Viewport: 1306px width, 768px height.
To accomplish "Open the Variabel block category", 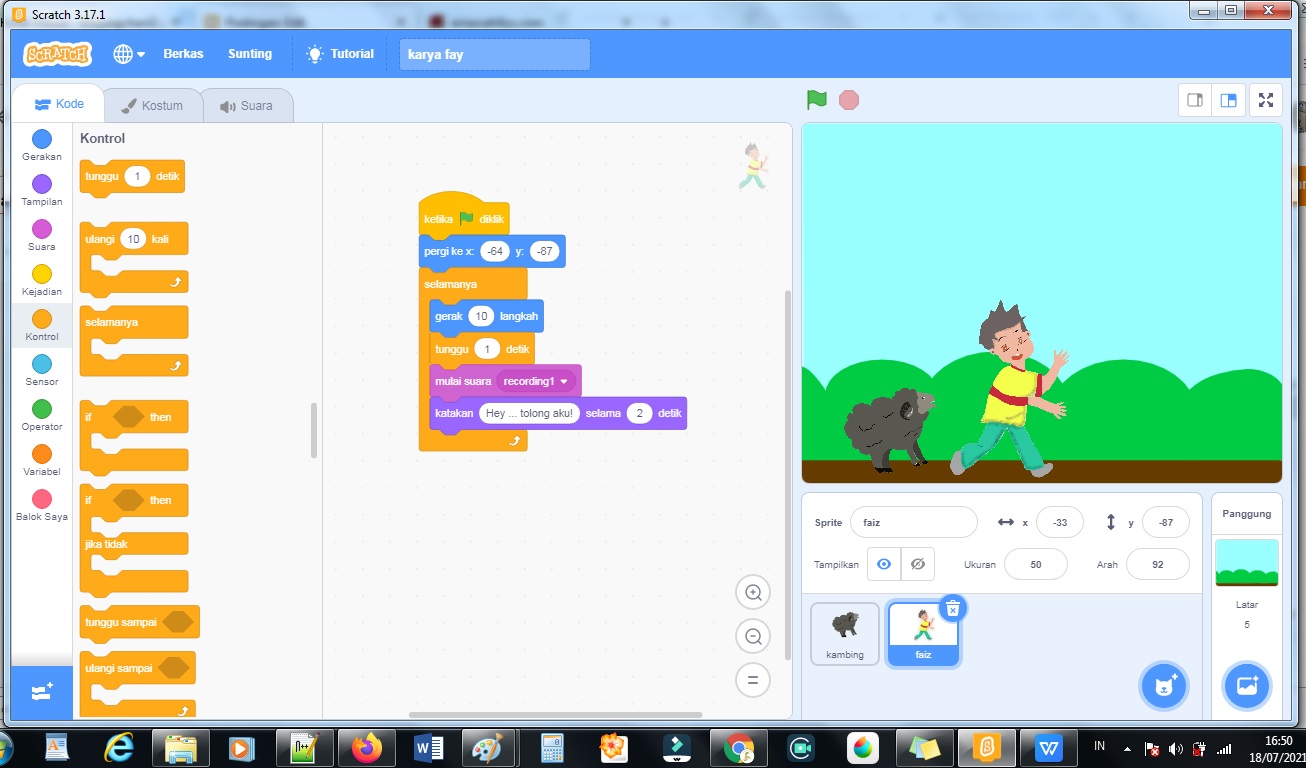I will click(40, 455).
